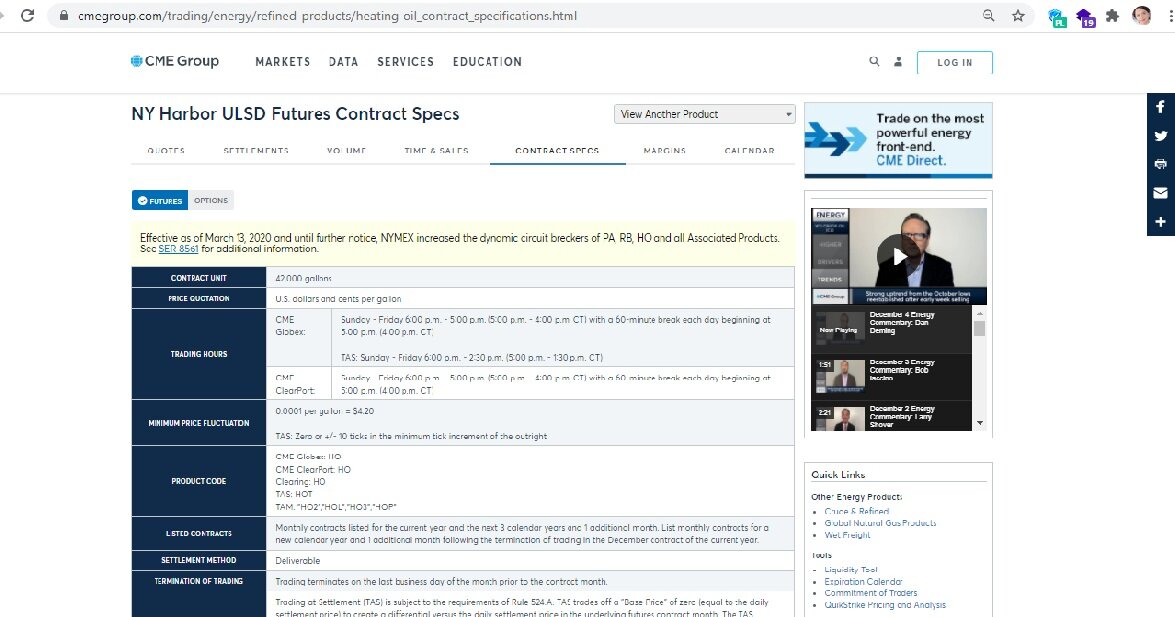
Task: Click the playlist scroll down arrow
Action: pyautogui.click(x=979, y=424)
